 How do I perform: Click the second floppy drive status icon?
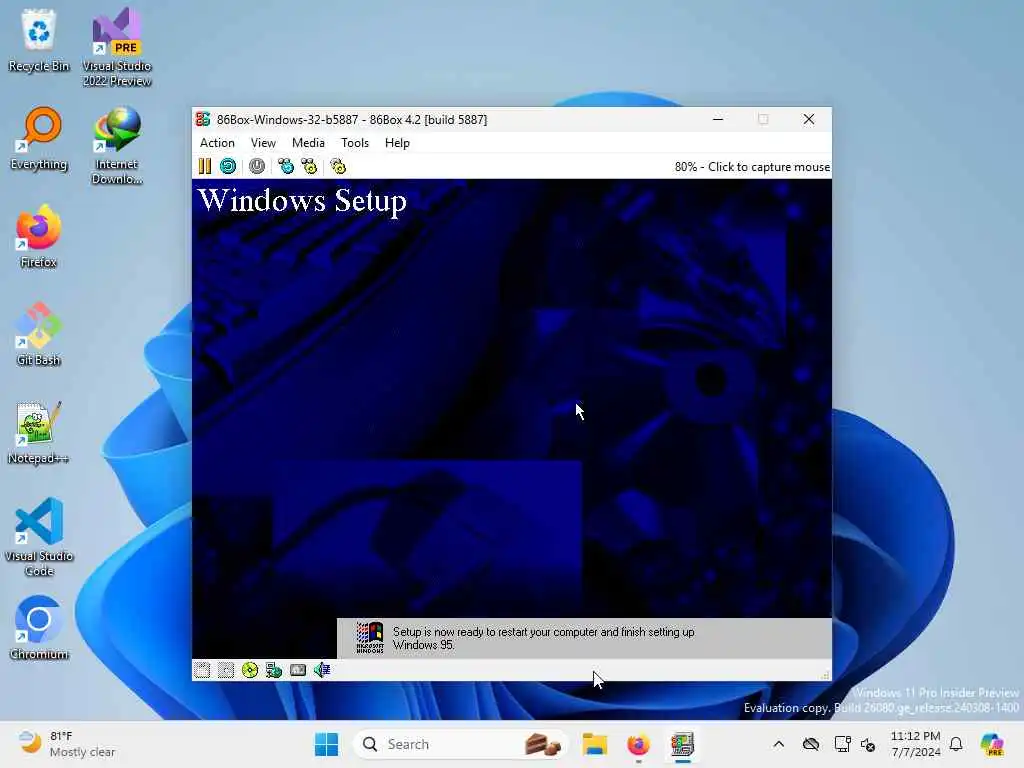226,670
